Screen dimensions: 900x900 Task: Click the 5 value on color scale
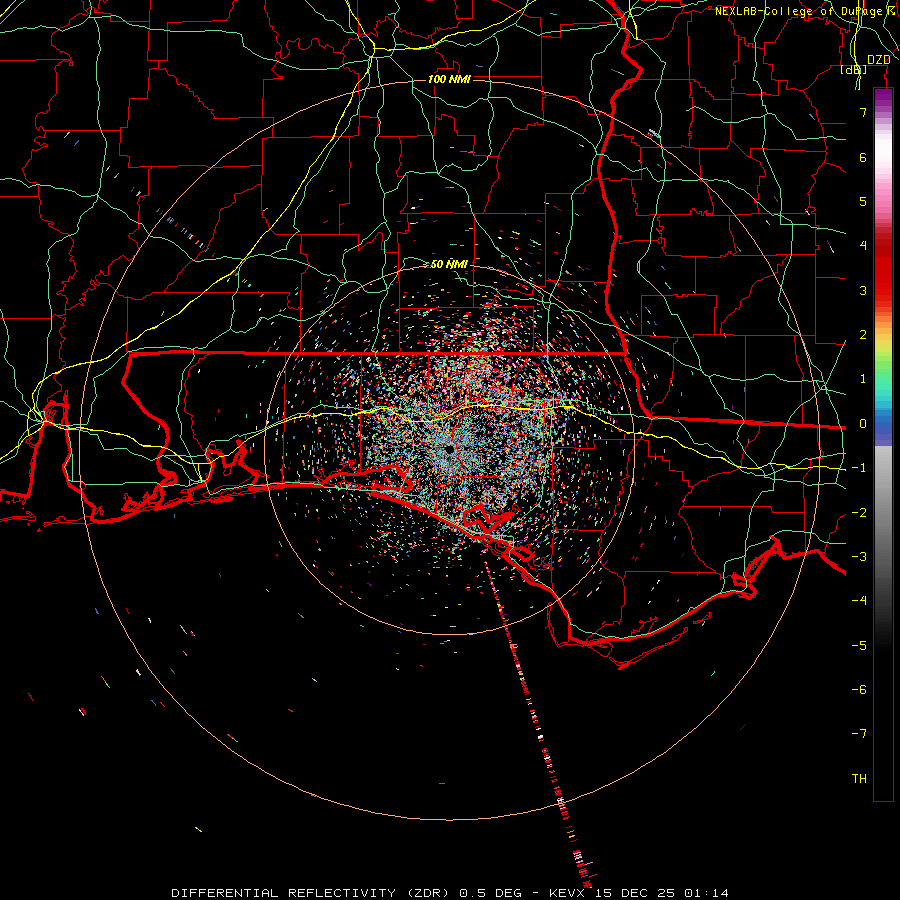(863, 201)
